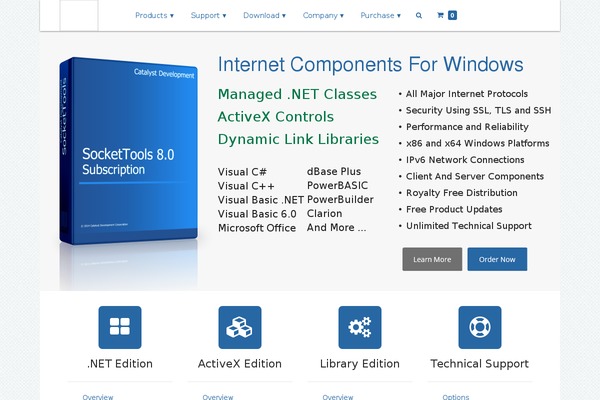600x400 pixels.
Task: Open the Purchase menu
Action: 380,16
